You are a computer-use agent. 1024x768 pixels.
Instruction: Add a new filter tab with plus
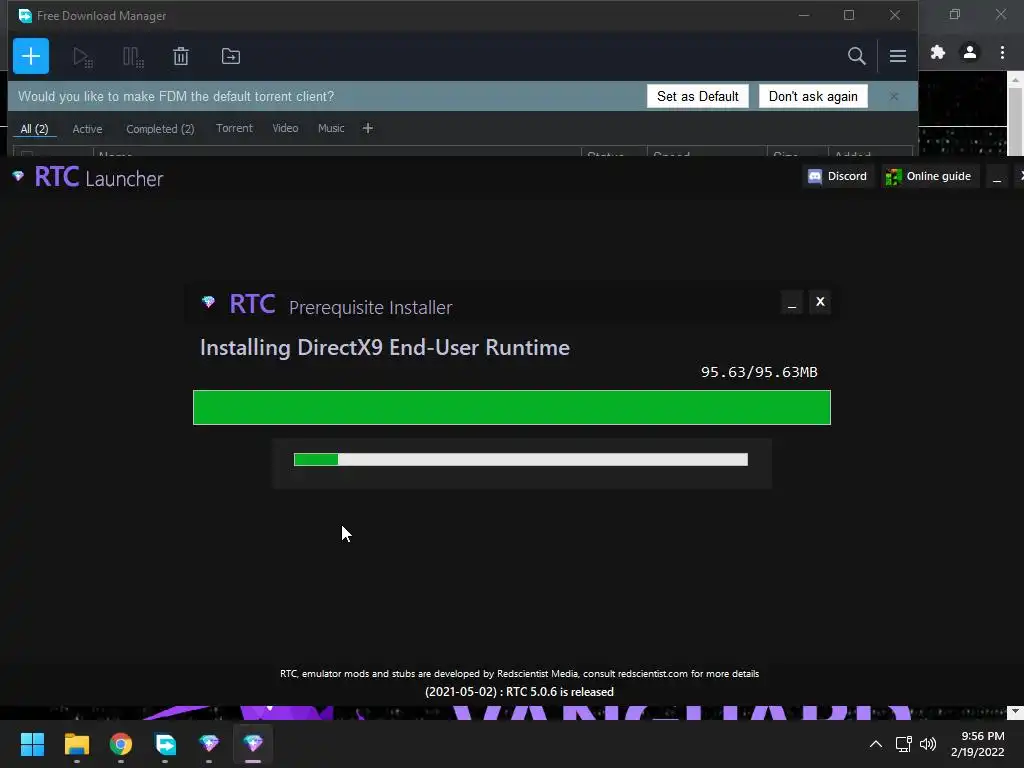click(368, 128)
